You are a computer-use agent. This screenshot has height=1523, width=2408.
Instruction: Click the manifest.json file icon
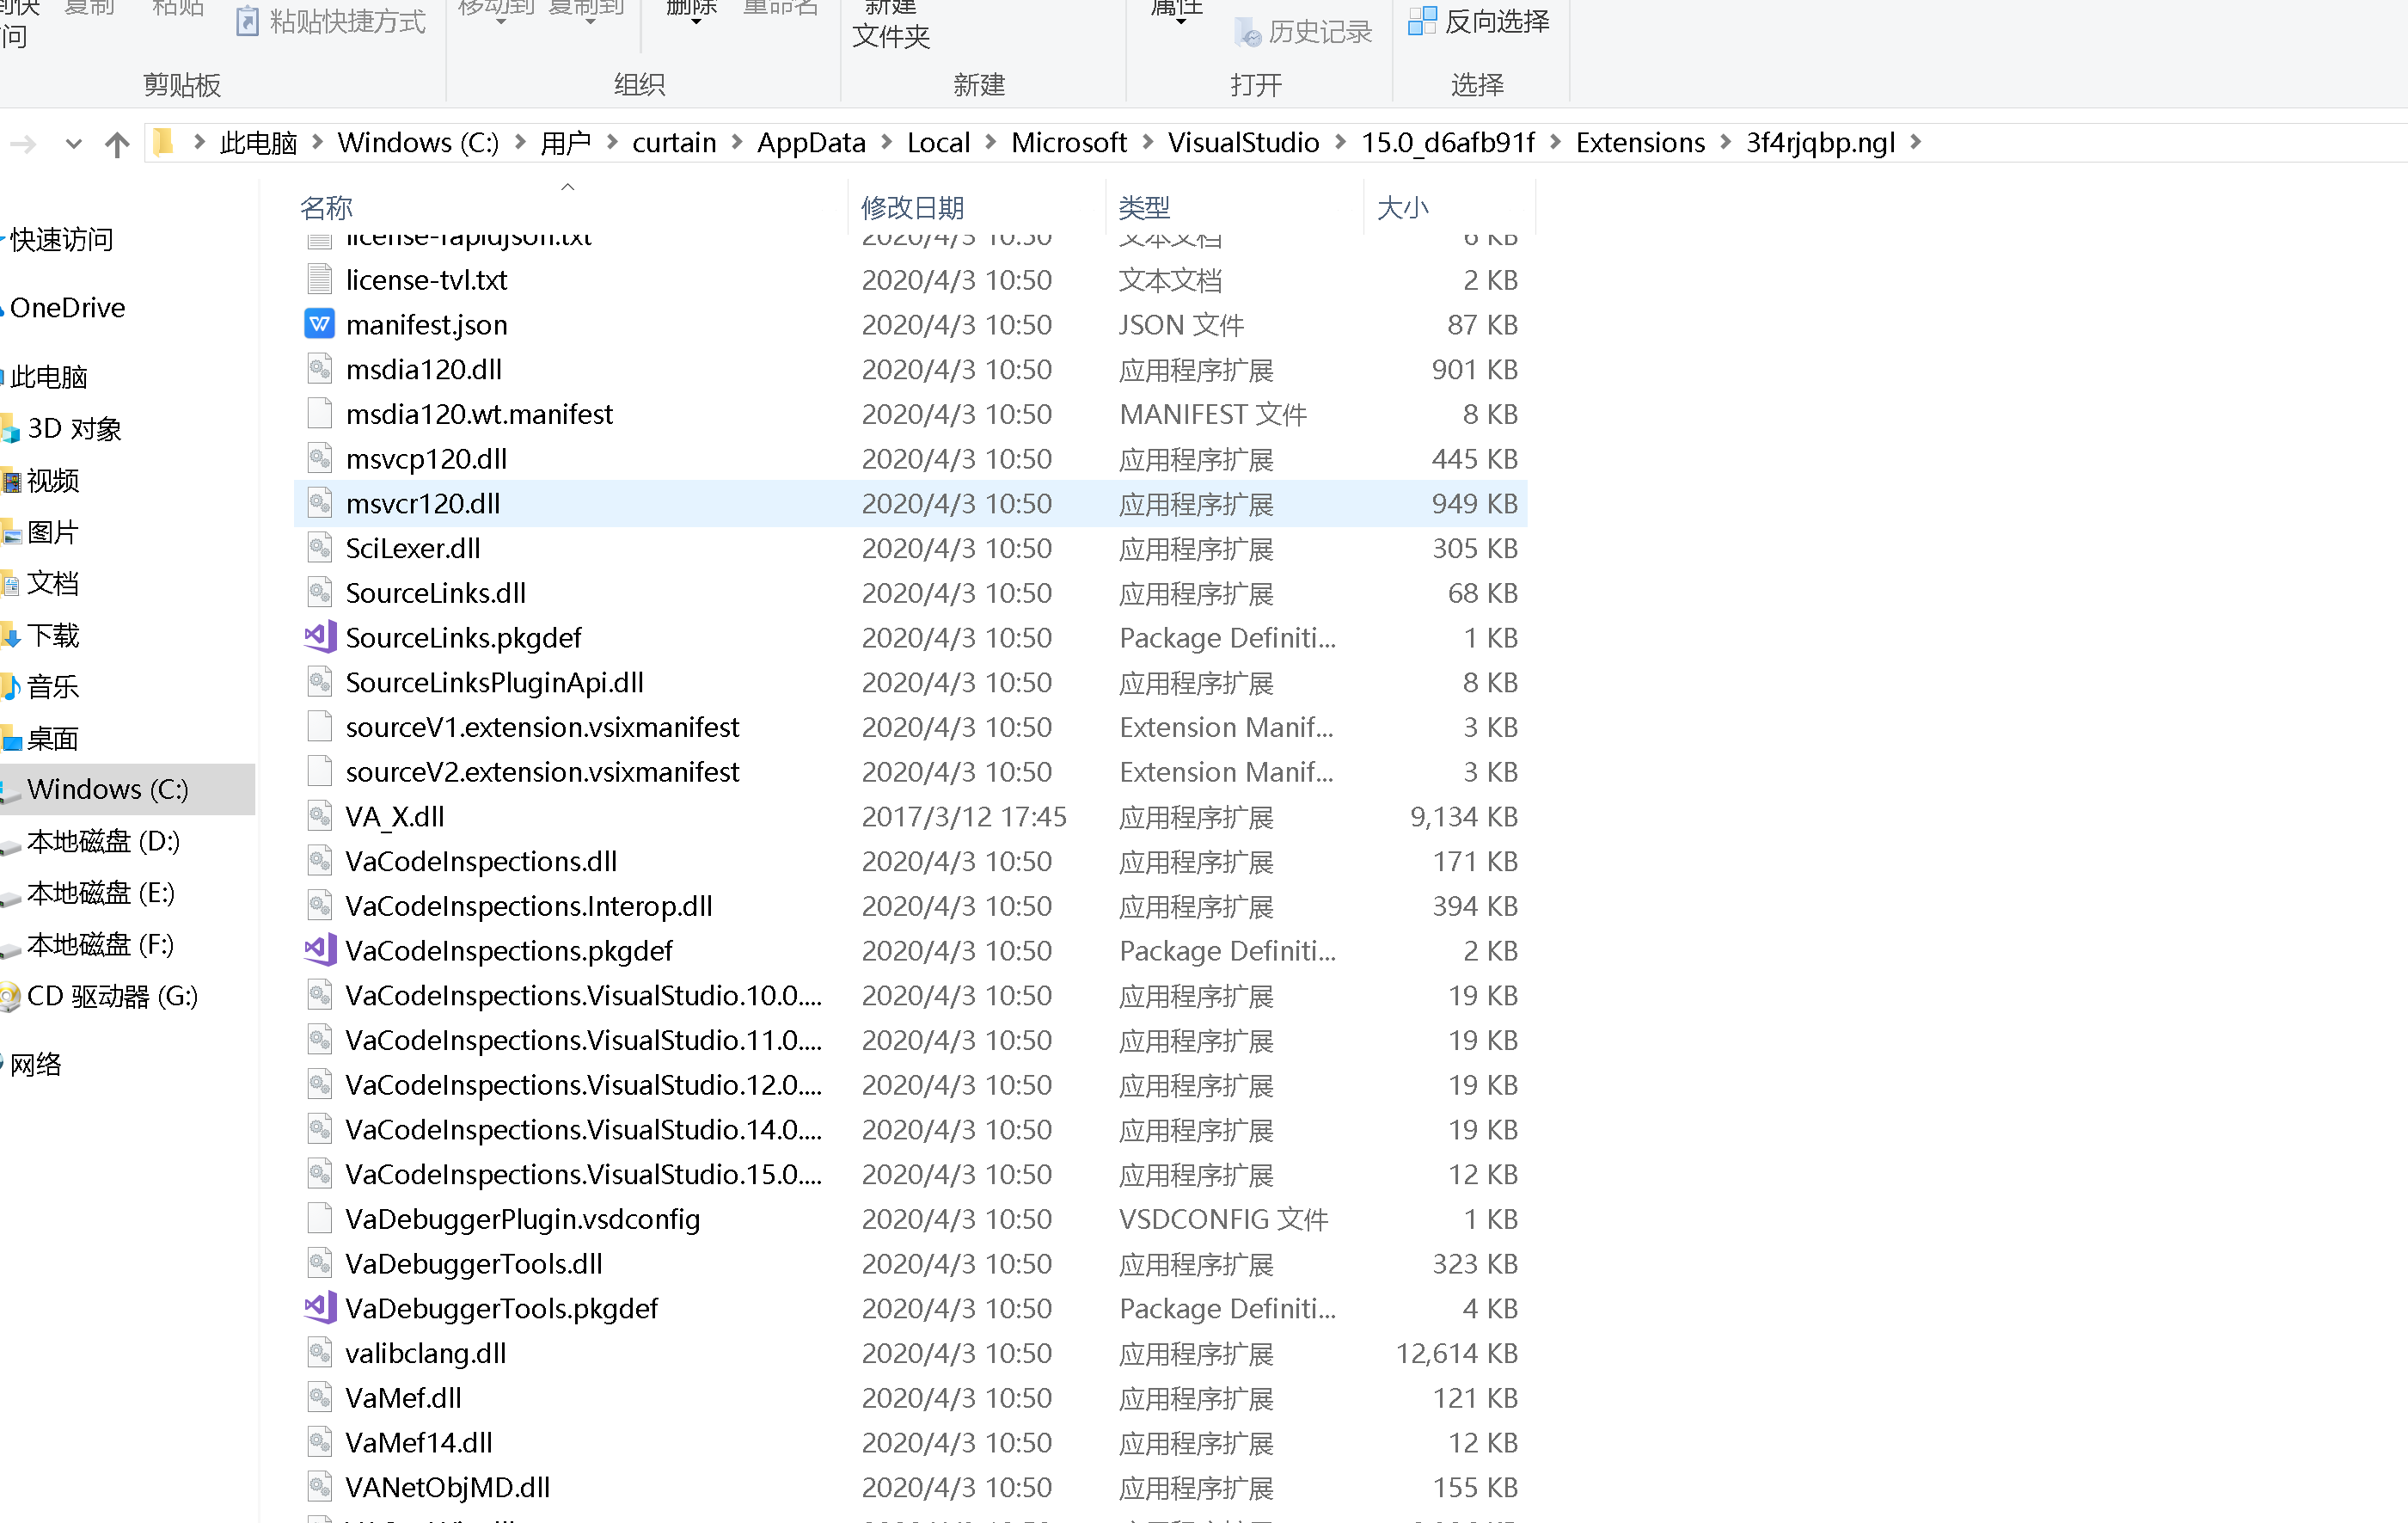point(319,324)
